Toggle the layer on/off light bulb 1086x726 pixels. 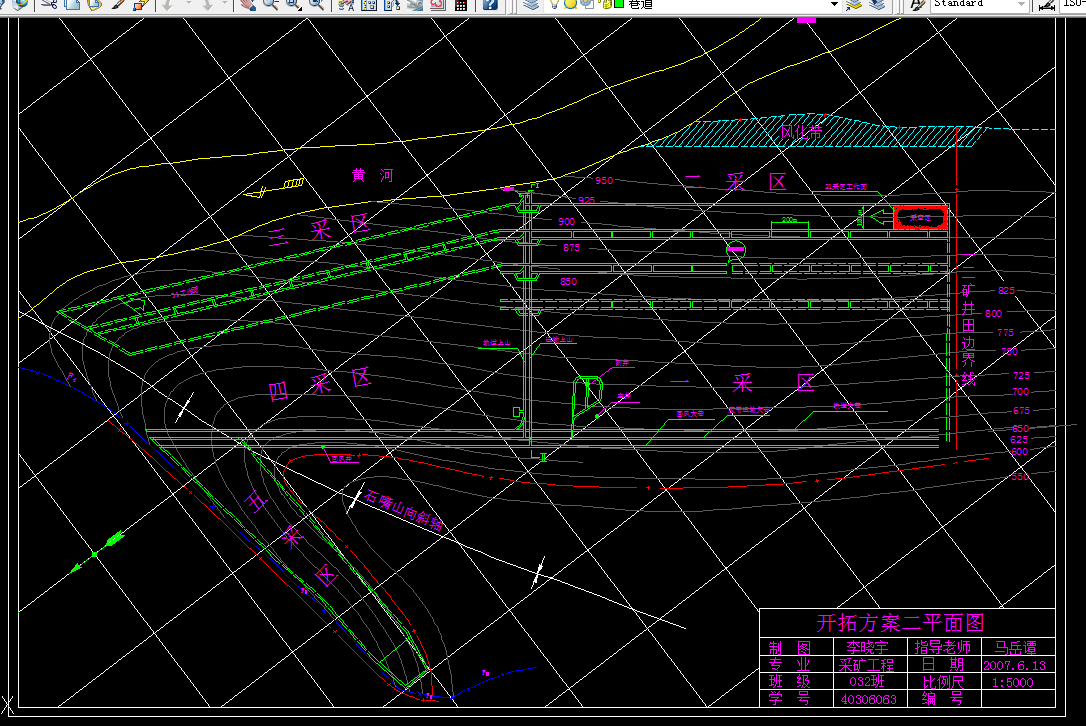point(554,4)
